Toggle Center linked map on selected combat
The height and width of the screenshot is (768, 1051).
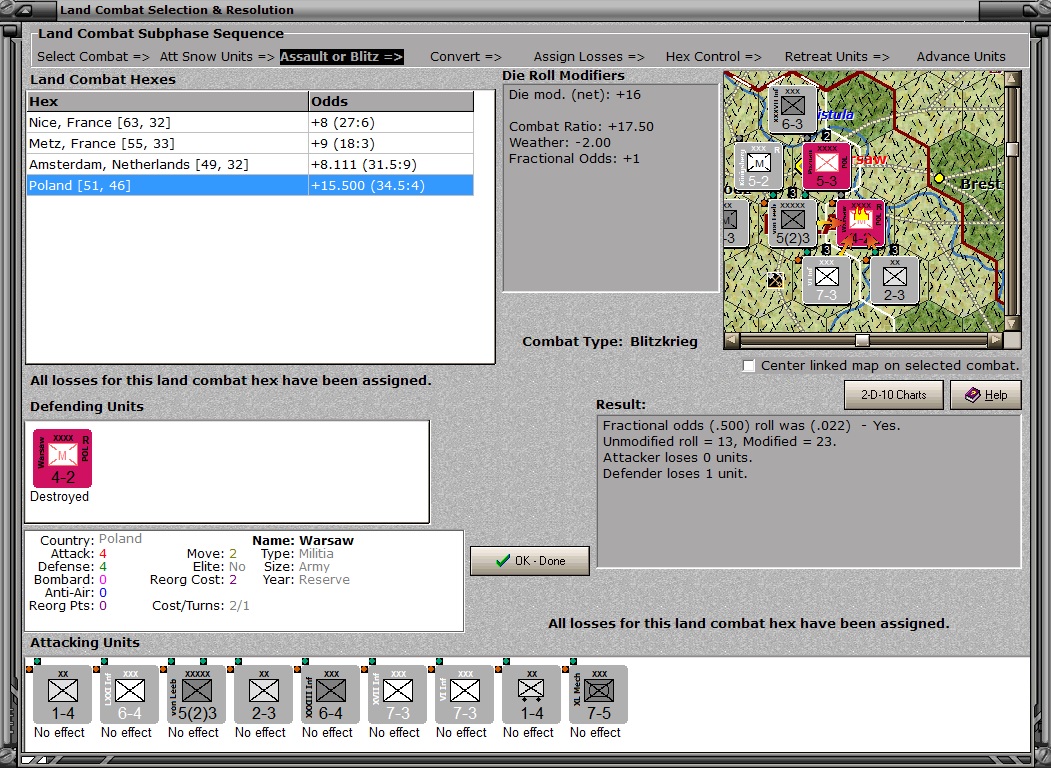click(749, 366)
